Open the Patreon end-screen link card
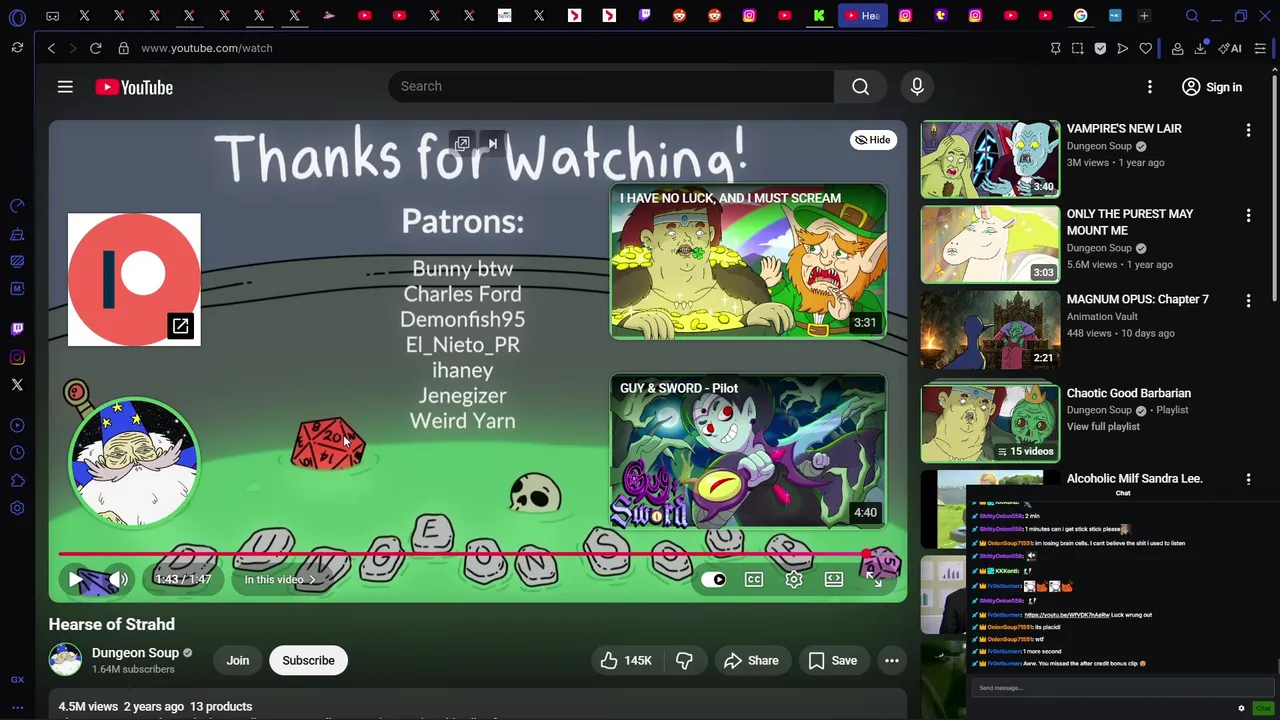The width and height of the screenshot is (1280, 720). [x=134, y=279]
